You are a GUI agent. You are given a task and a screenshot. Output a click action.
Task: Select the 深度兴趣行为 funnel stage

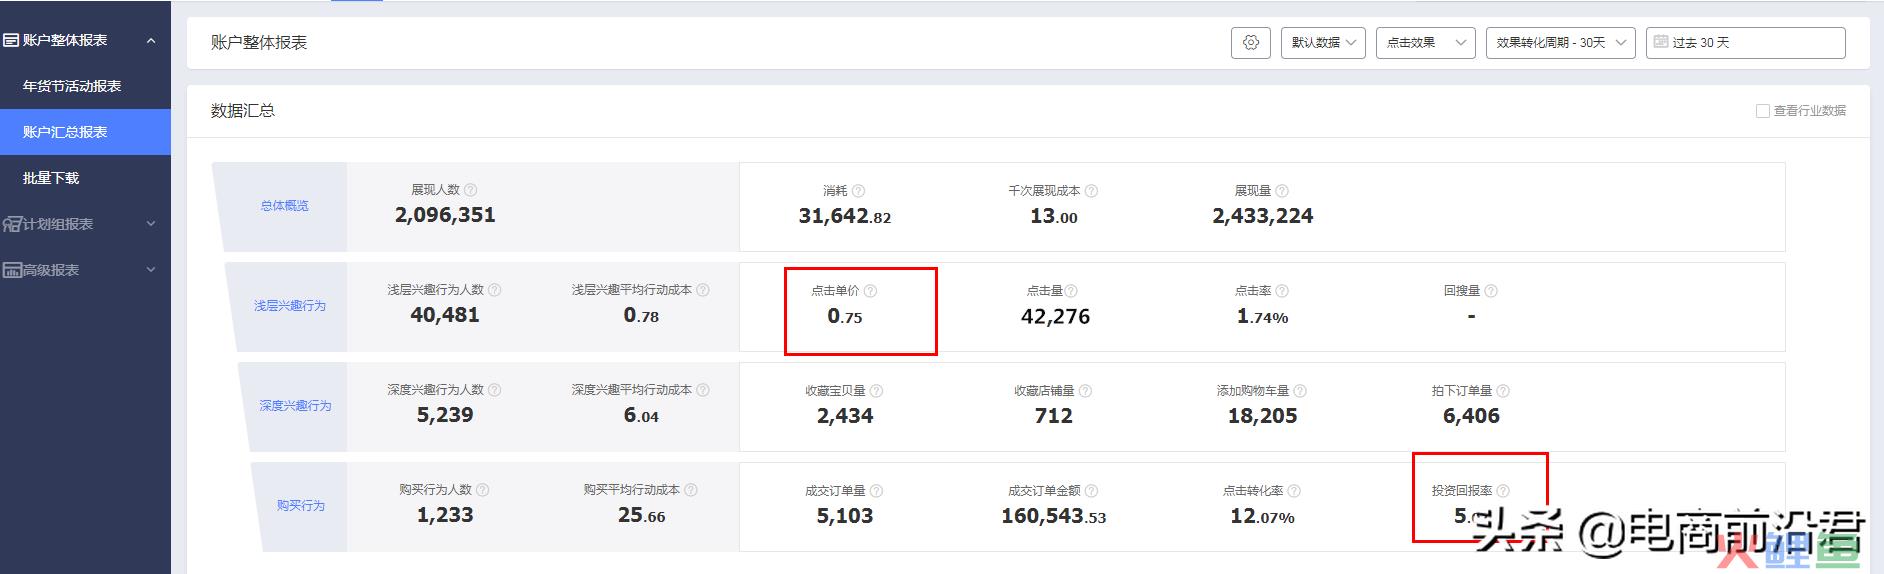[x=295, y=406]
